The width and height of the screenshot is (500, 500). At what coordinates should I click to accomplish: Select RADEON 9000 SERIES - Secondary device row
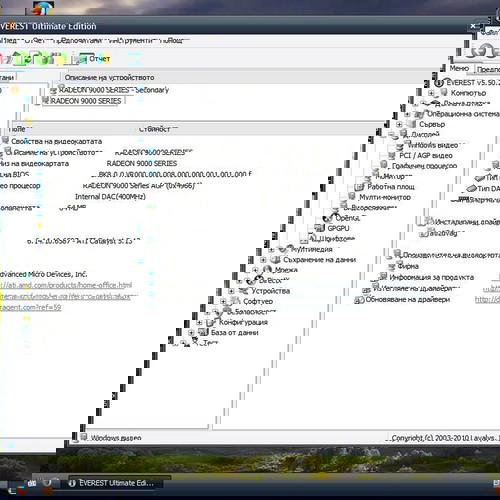coord(114,90)
